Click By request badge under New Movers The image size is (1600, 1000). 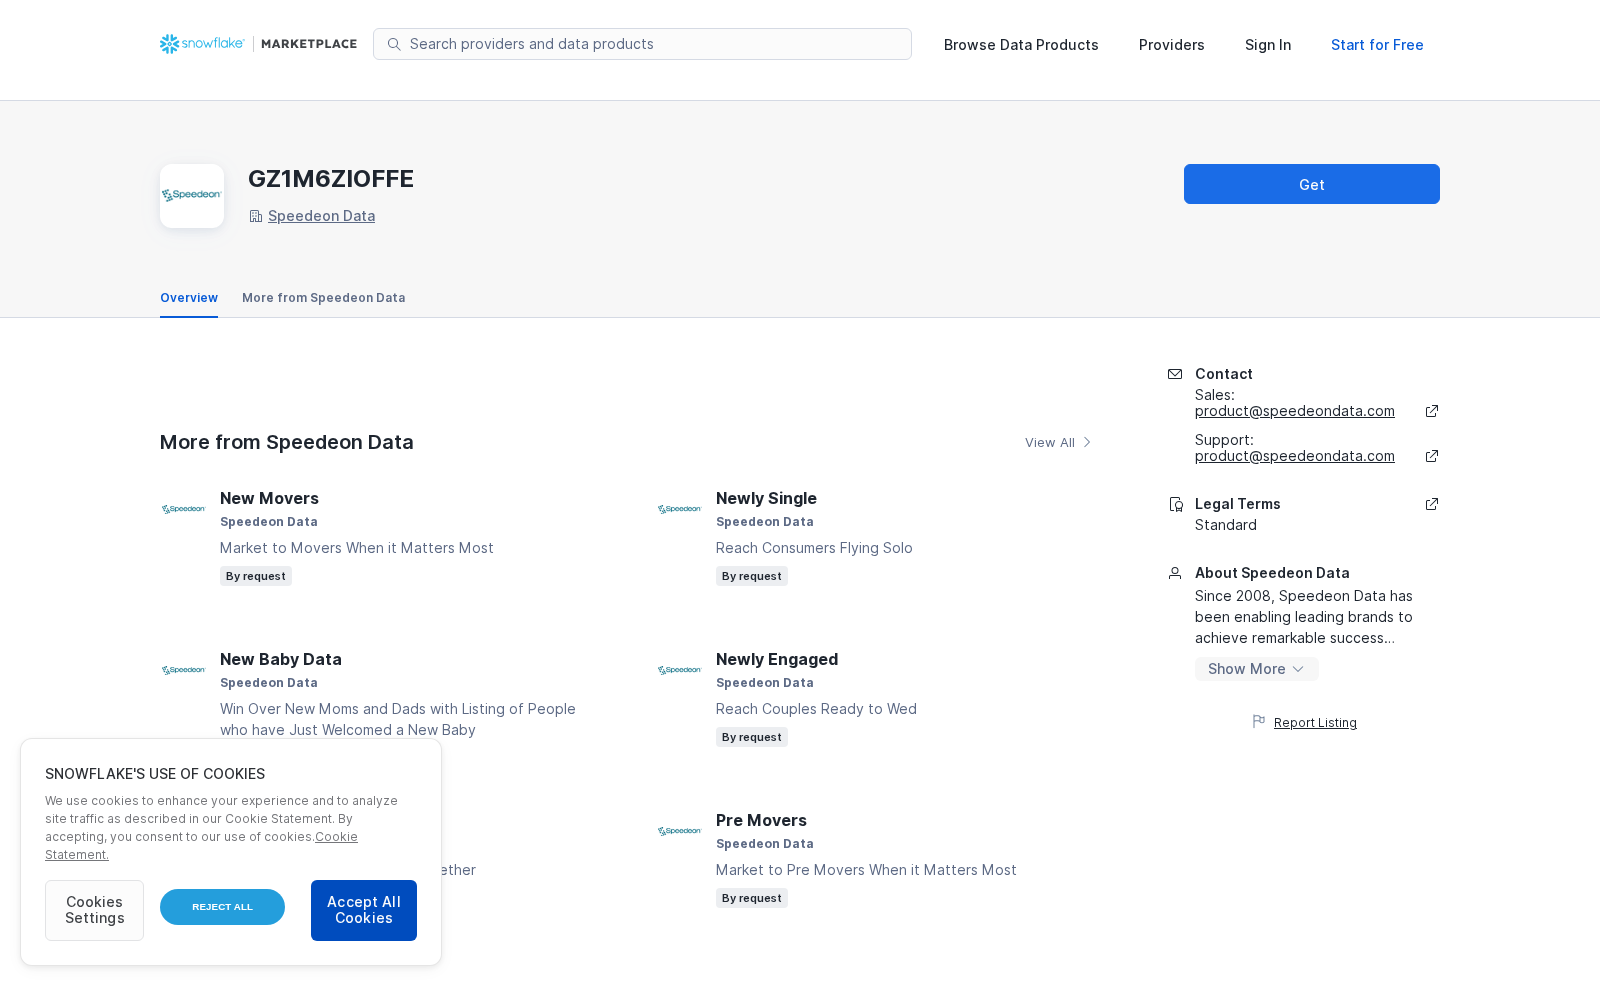click(x=256, y=576)
